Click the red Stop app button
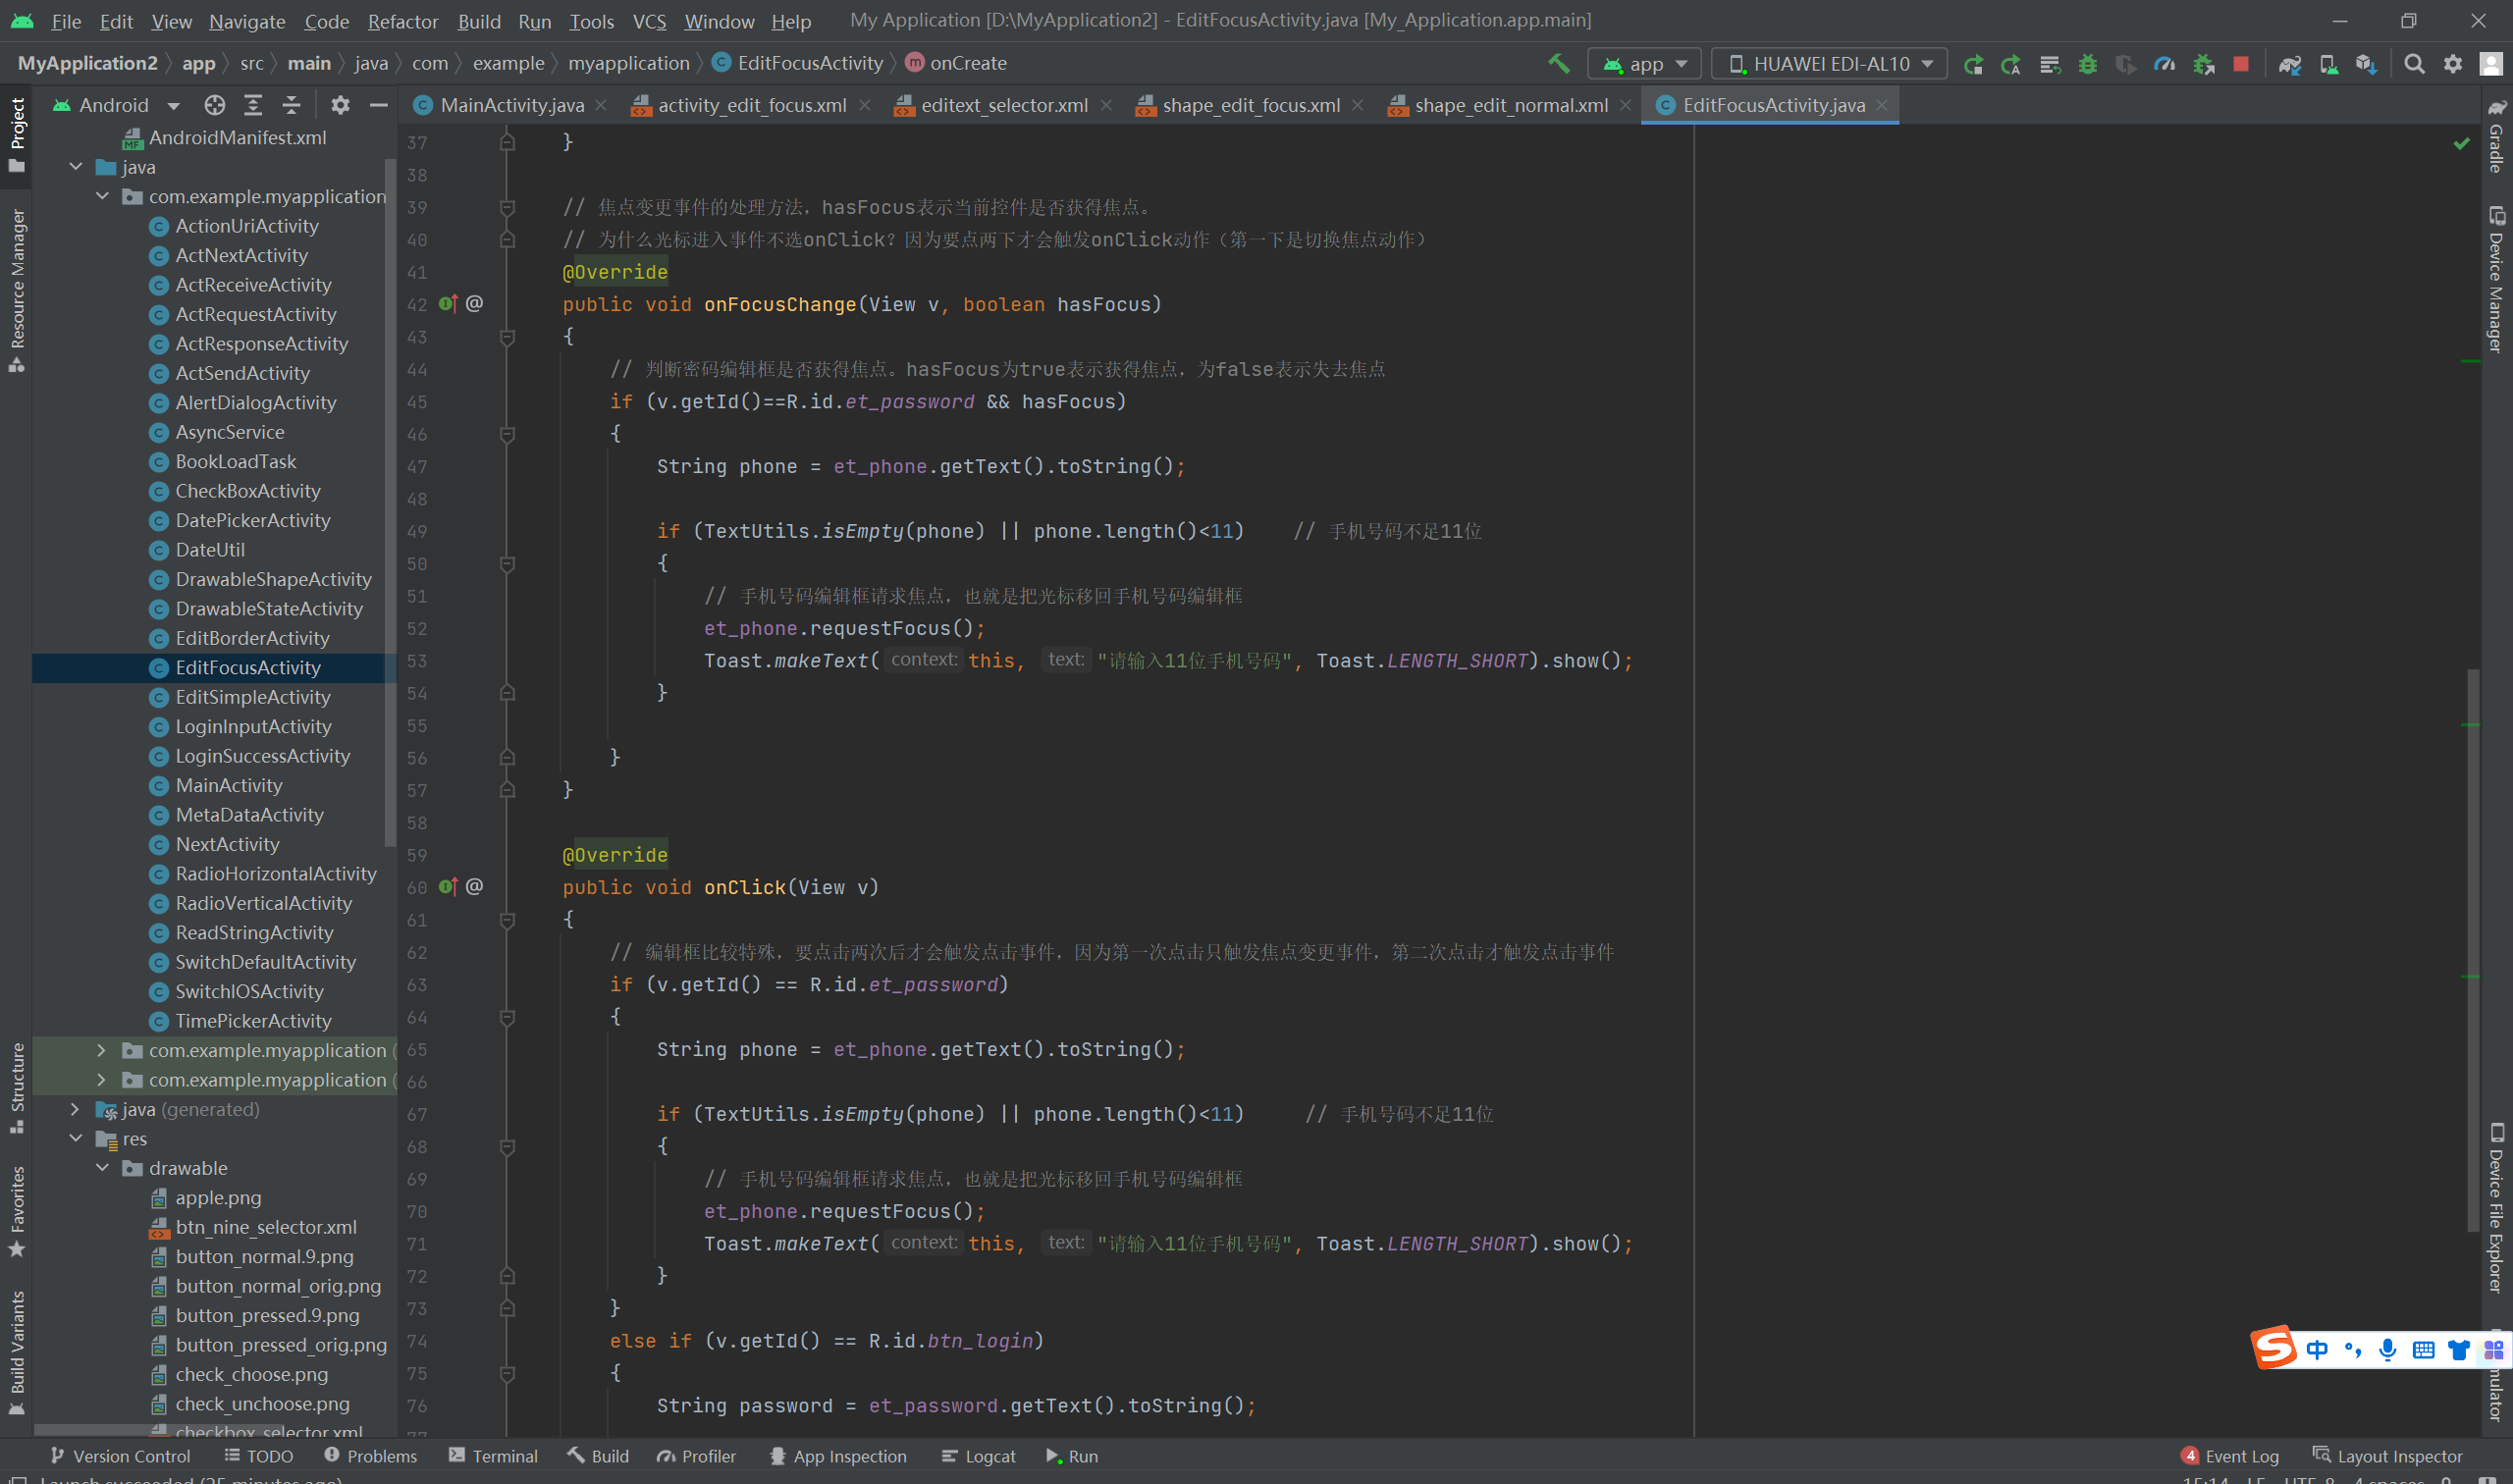This screenshot has height=1484, width=2513. 2241,64
